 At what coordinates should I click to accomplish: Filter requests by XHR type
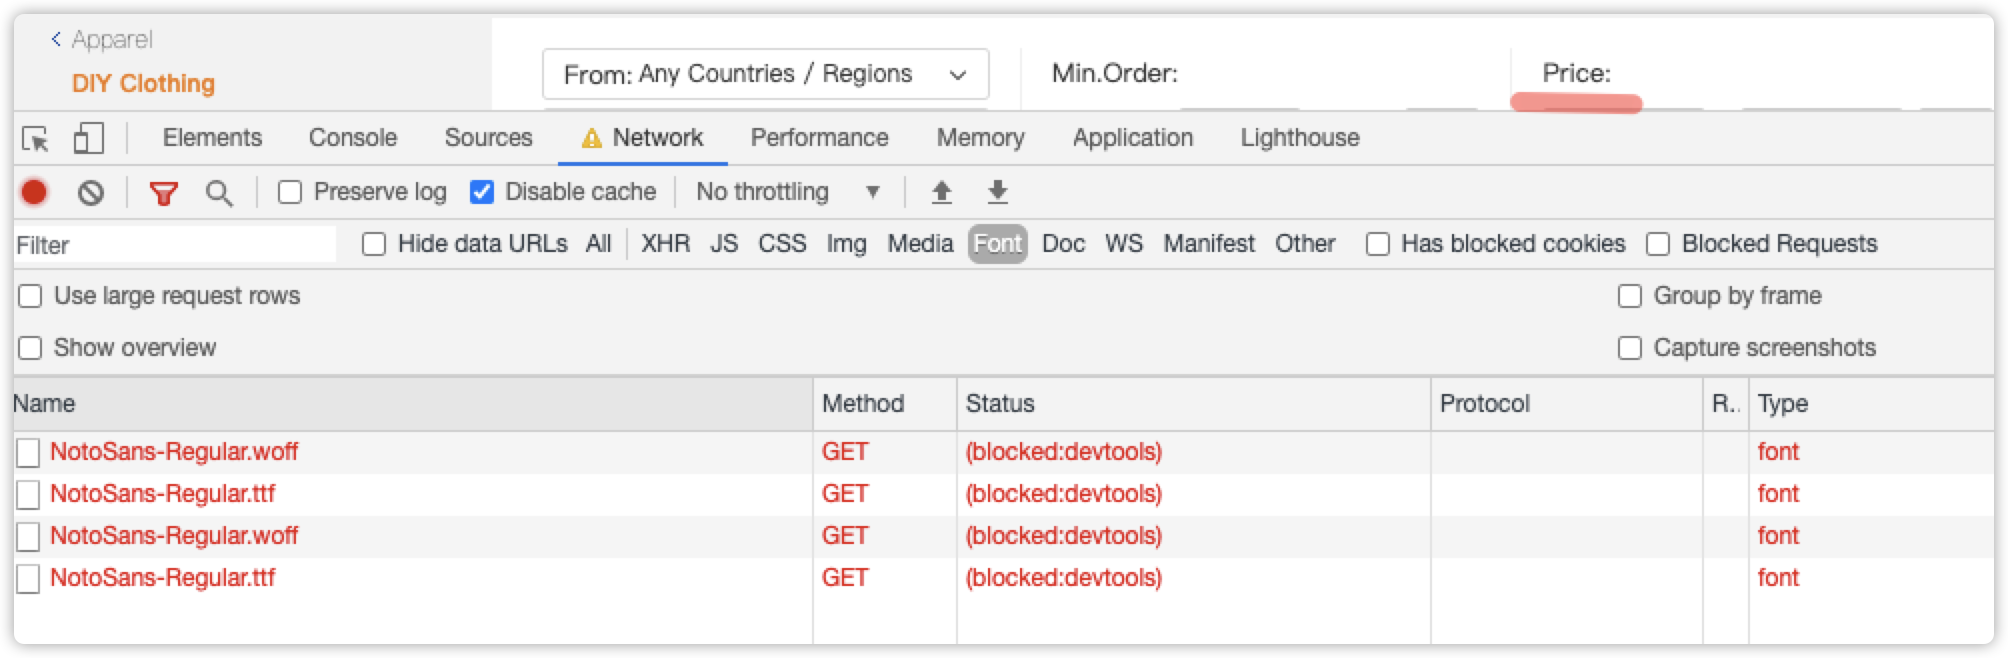(x=665, y=244)
